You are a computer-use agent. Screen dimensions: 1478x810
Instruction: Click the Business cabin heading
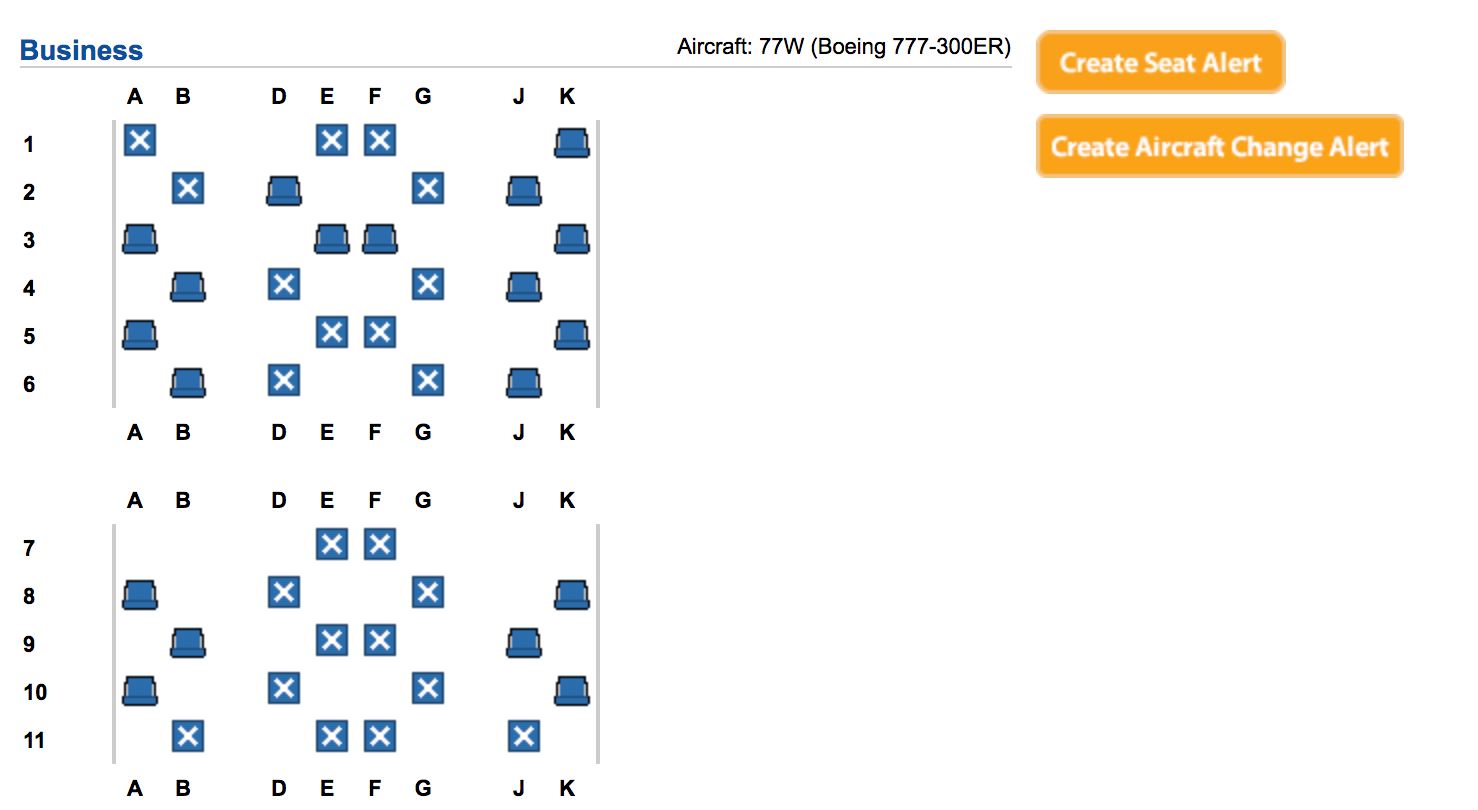pos(81,50)
